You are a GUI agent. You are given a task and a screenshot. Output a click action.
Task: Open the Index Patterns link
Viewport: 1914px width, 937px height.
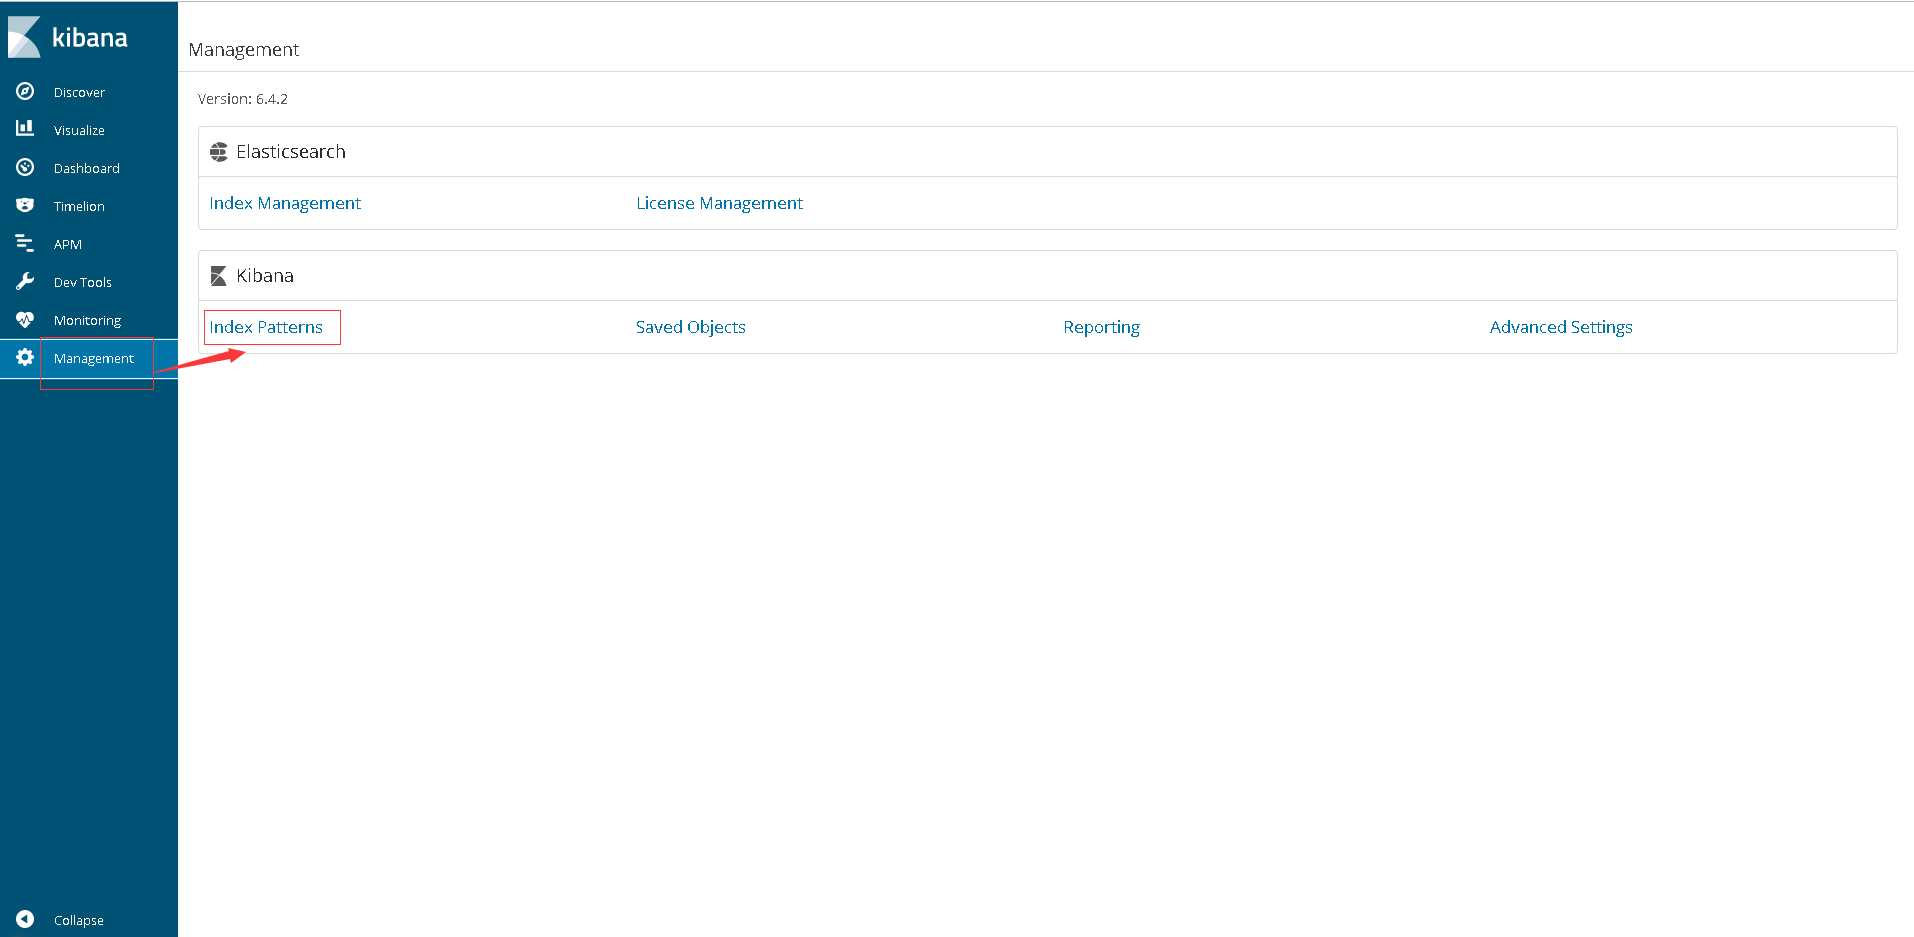[x=266, y=327]
